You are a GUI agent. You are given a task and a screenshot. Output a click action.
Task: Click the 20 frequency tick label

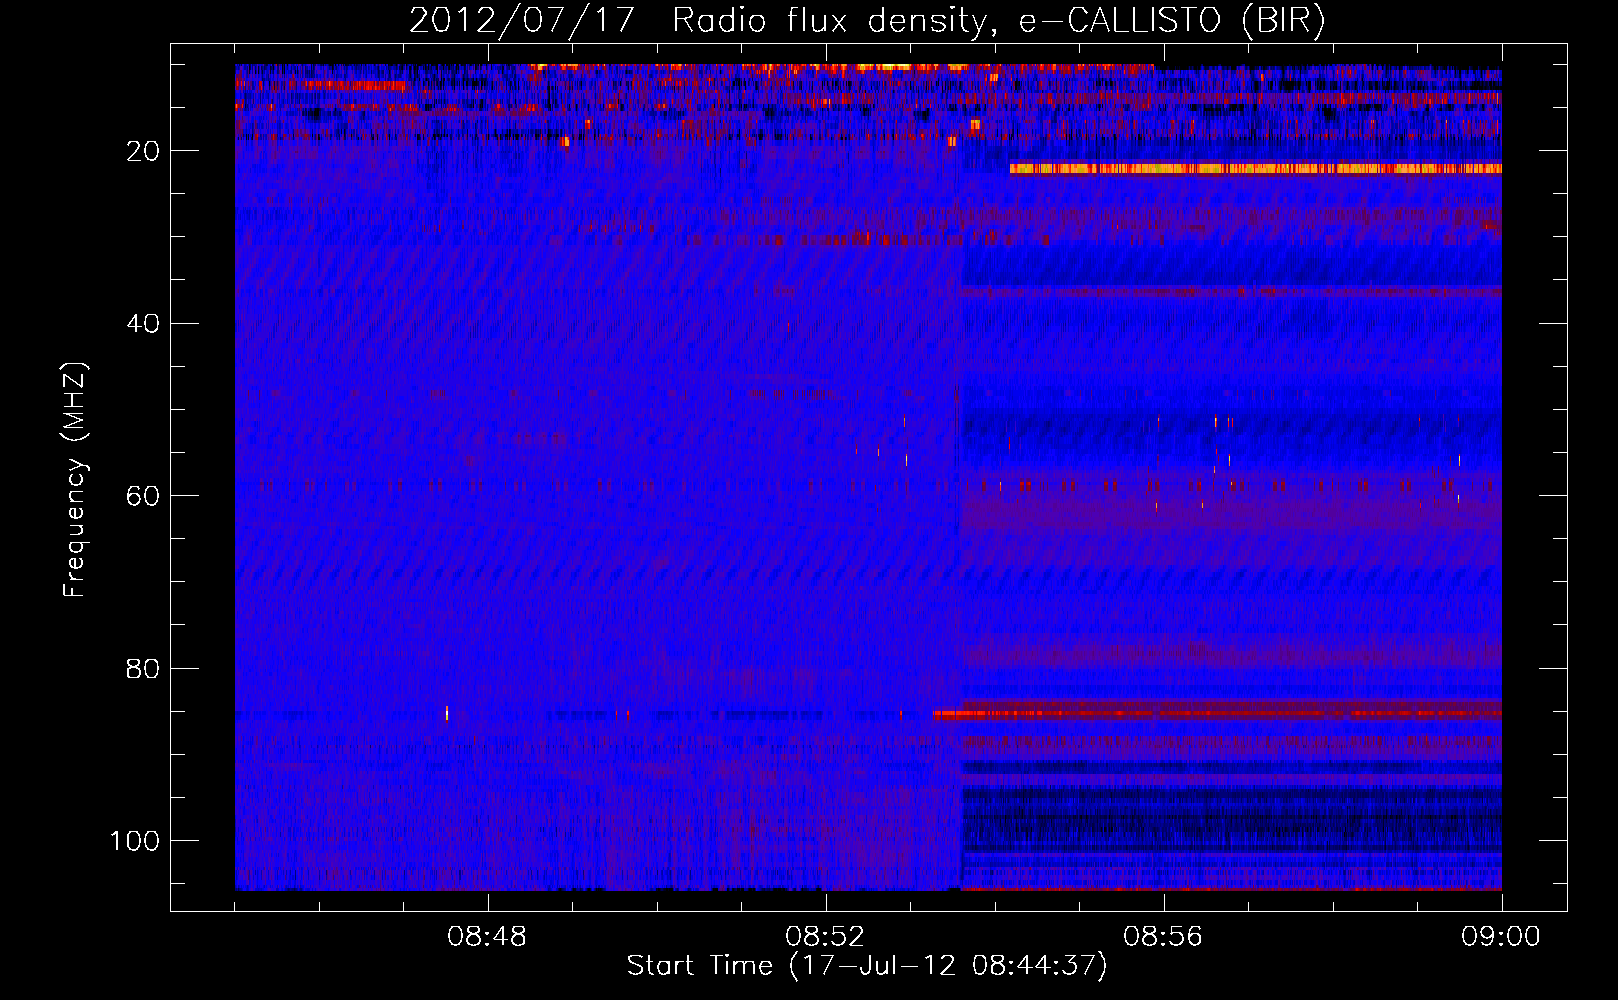[143, 151]
